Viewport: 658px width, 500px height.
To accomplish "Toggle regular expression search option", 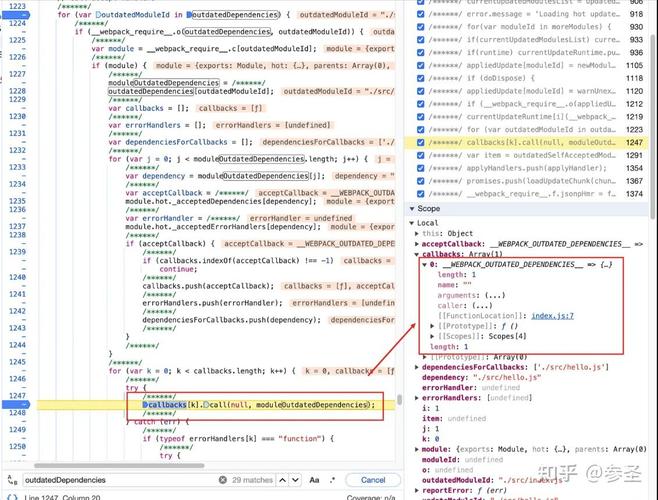I will [x=333, y=480].
